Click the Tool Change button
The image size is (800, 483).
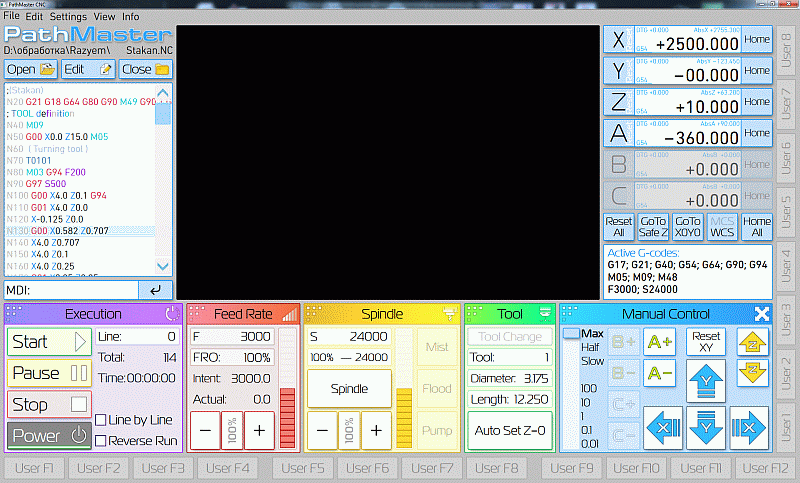[x=510, y=337]
